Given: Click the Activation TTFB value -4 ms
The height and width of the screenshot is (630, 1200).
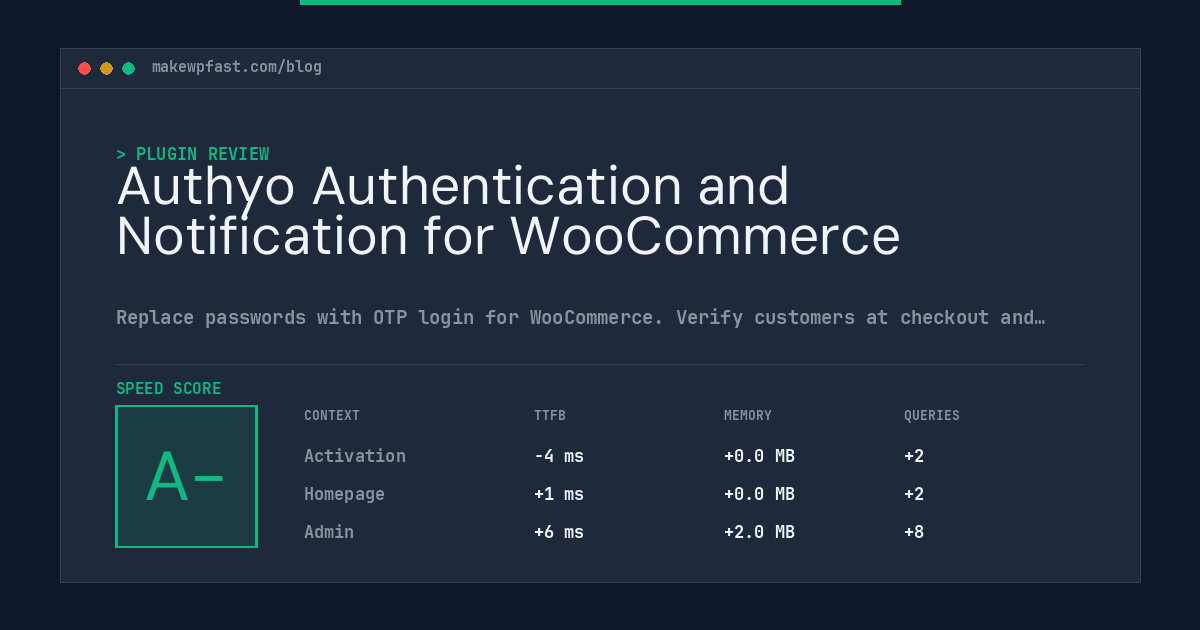Looking at the screenshot, I should (x=559, y=456).
